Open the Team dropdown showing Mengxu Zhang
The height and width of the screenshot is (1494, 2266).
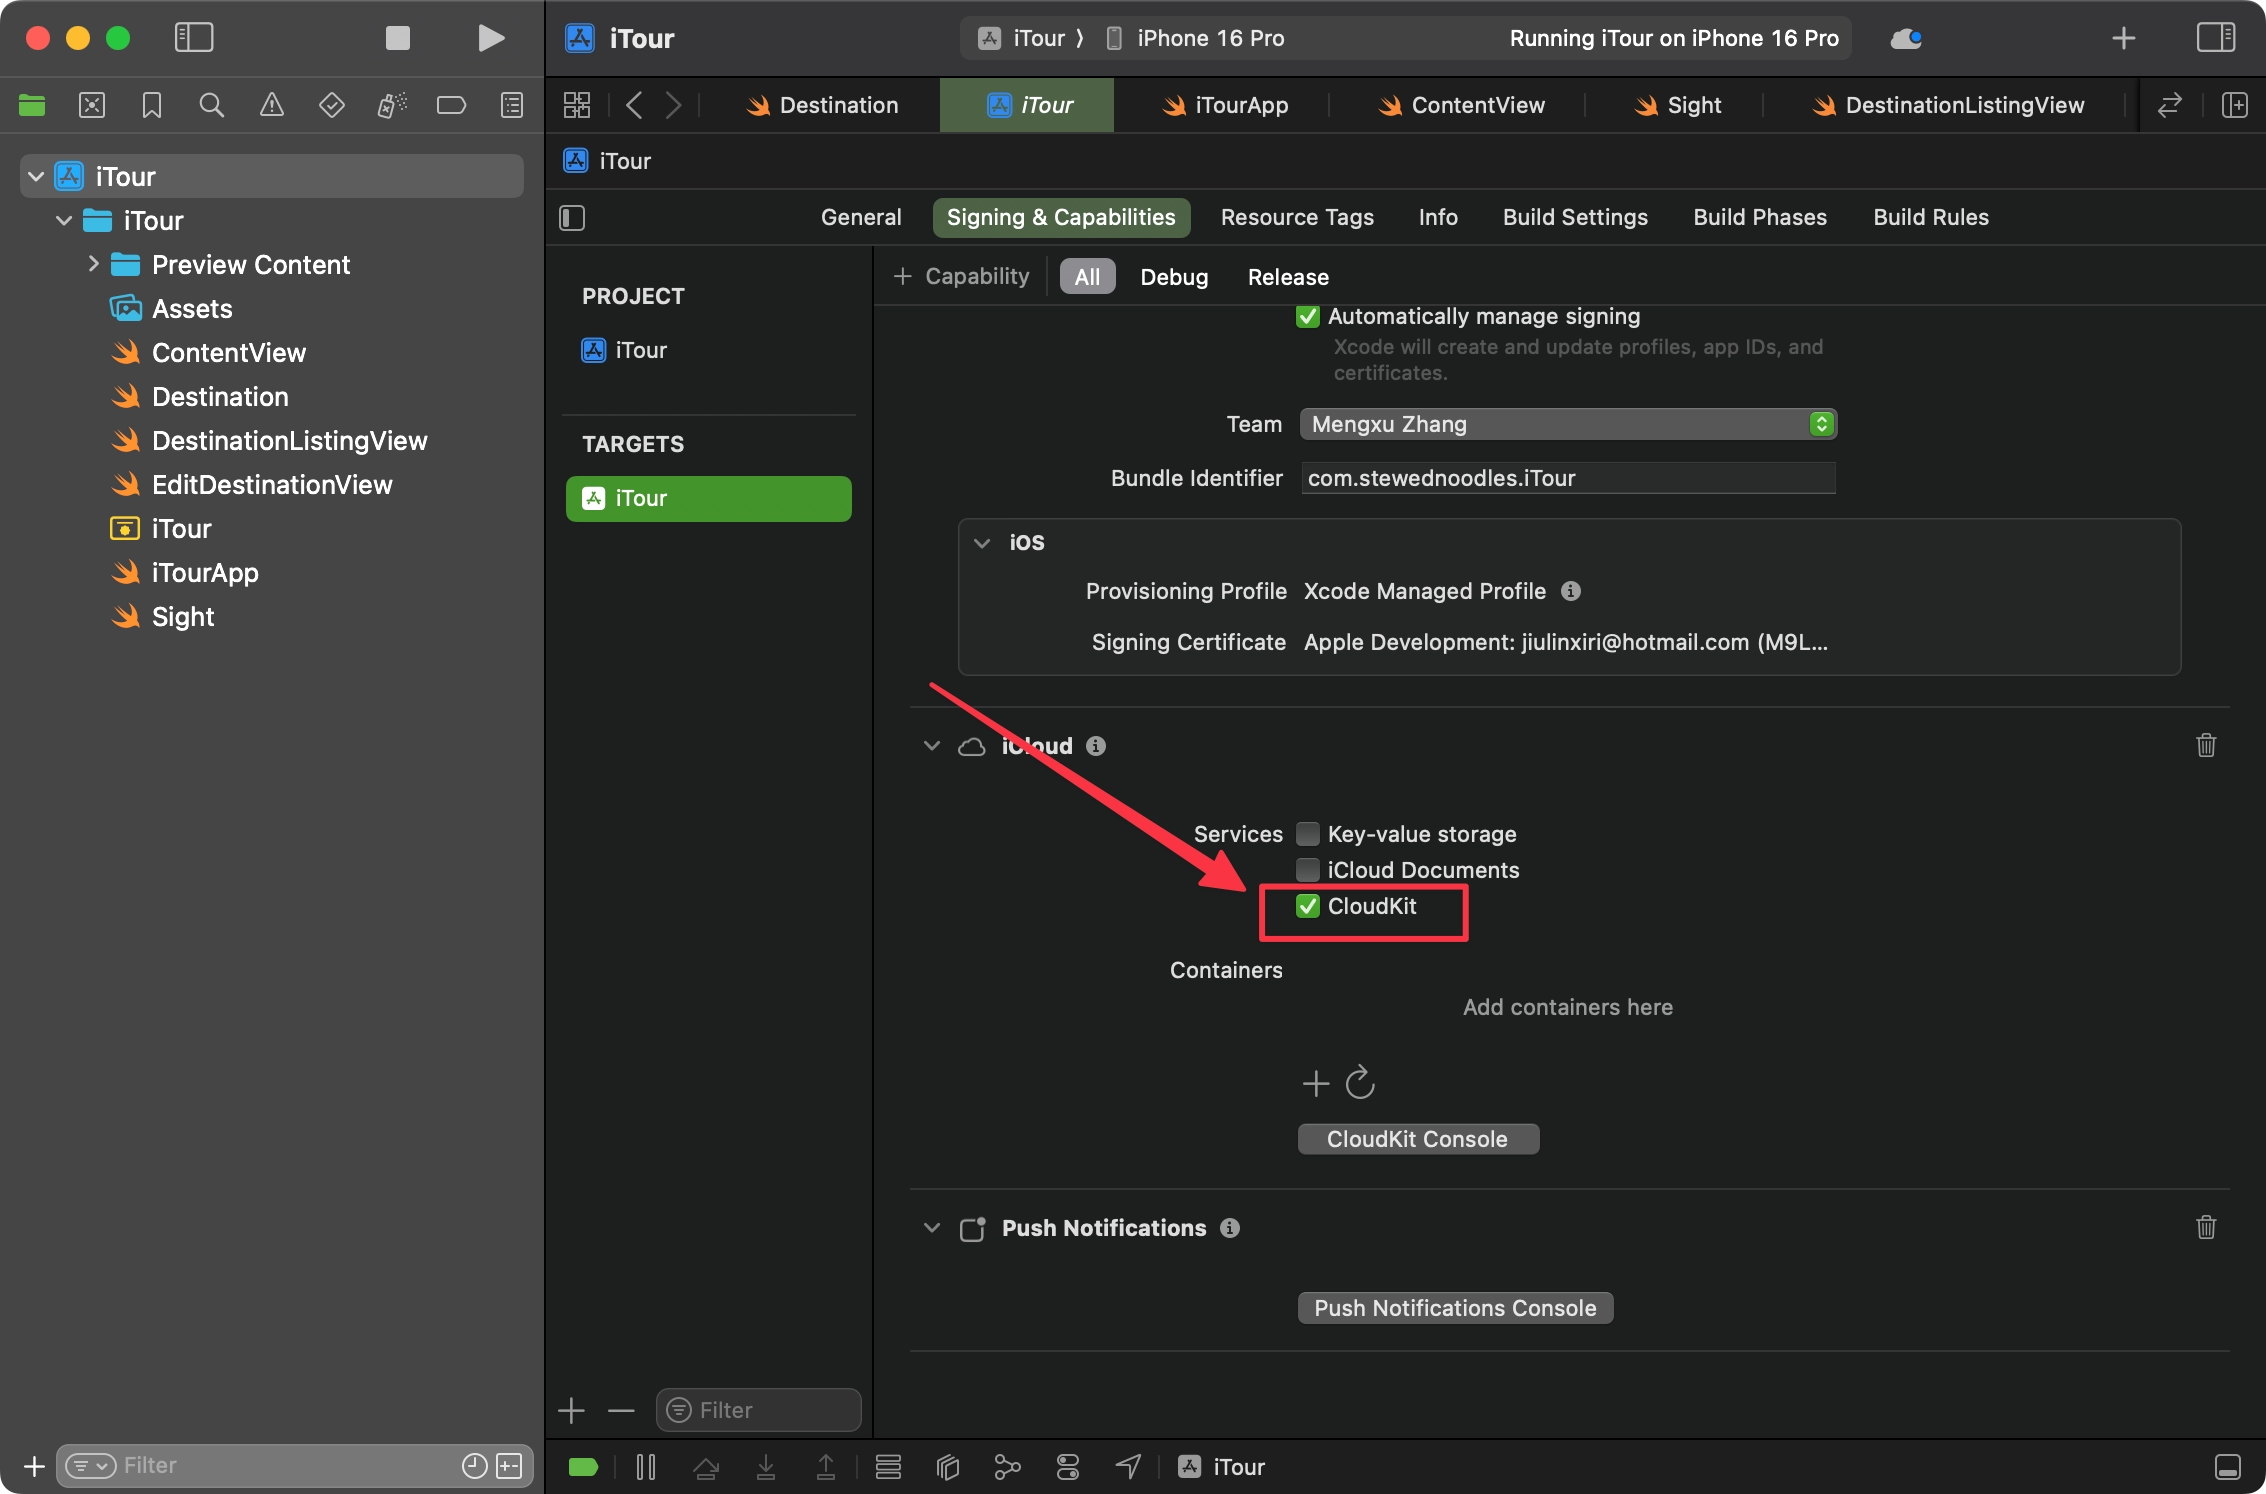tap(1567, 424)
